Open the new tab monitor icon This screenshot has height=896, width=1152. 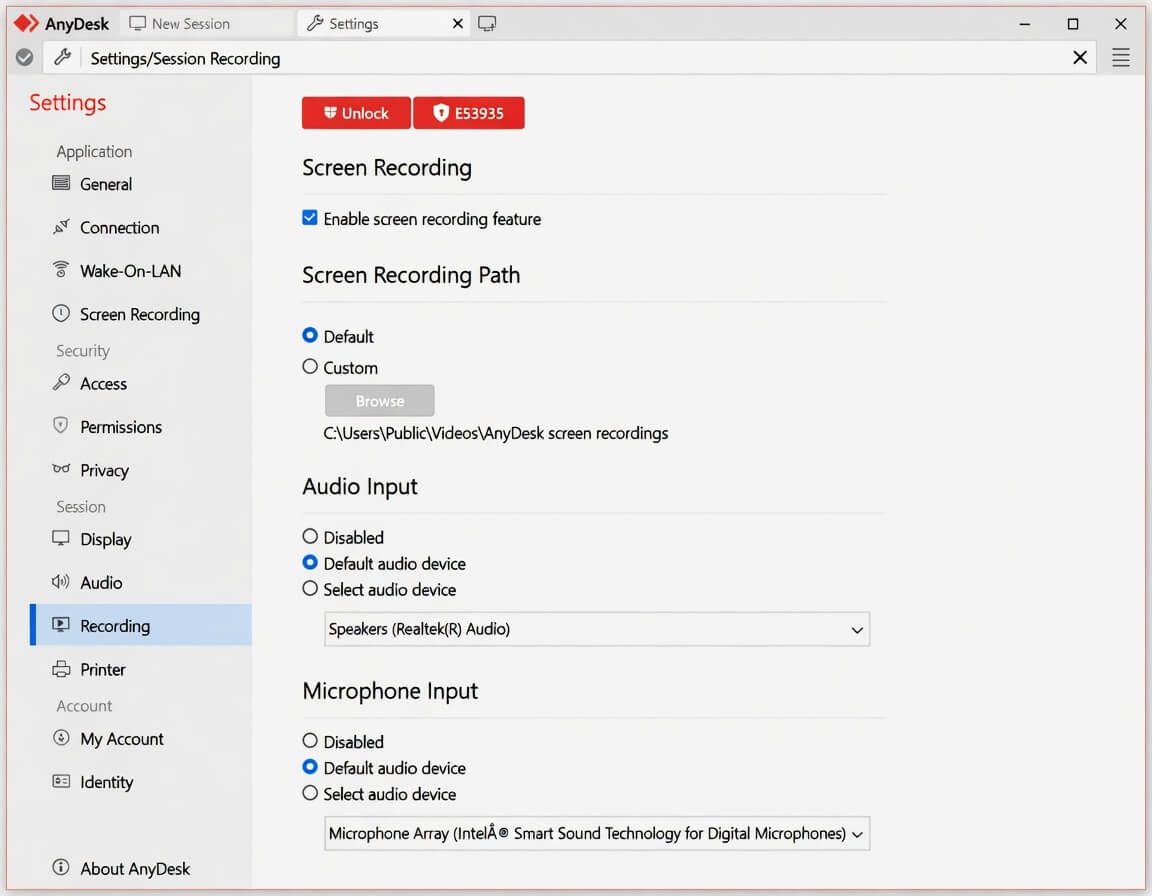pos(486,24)
